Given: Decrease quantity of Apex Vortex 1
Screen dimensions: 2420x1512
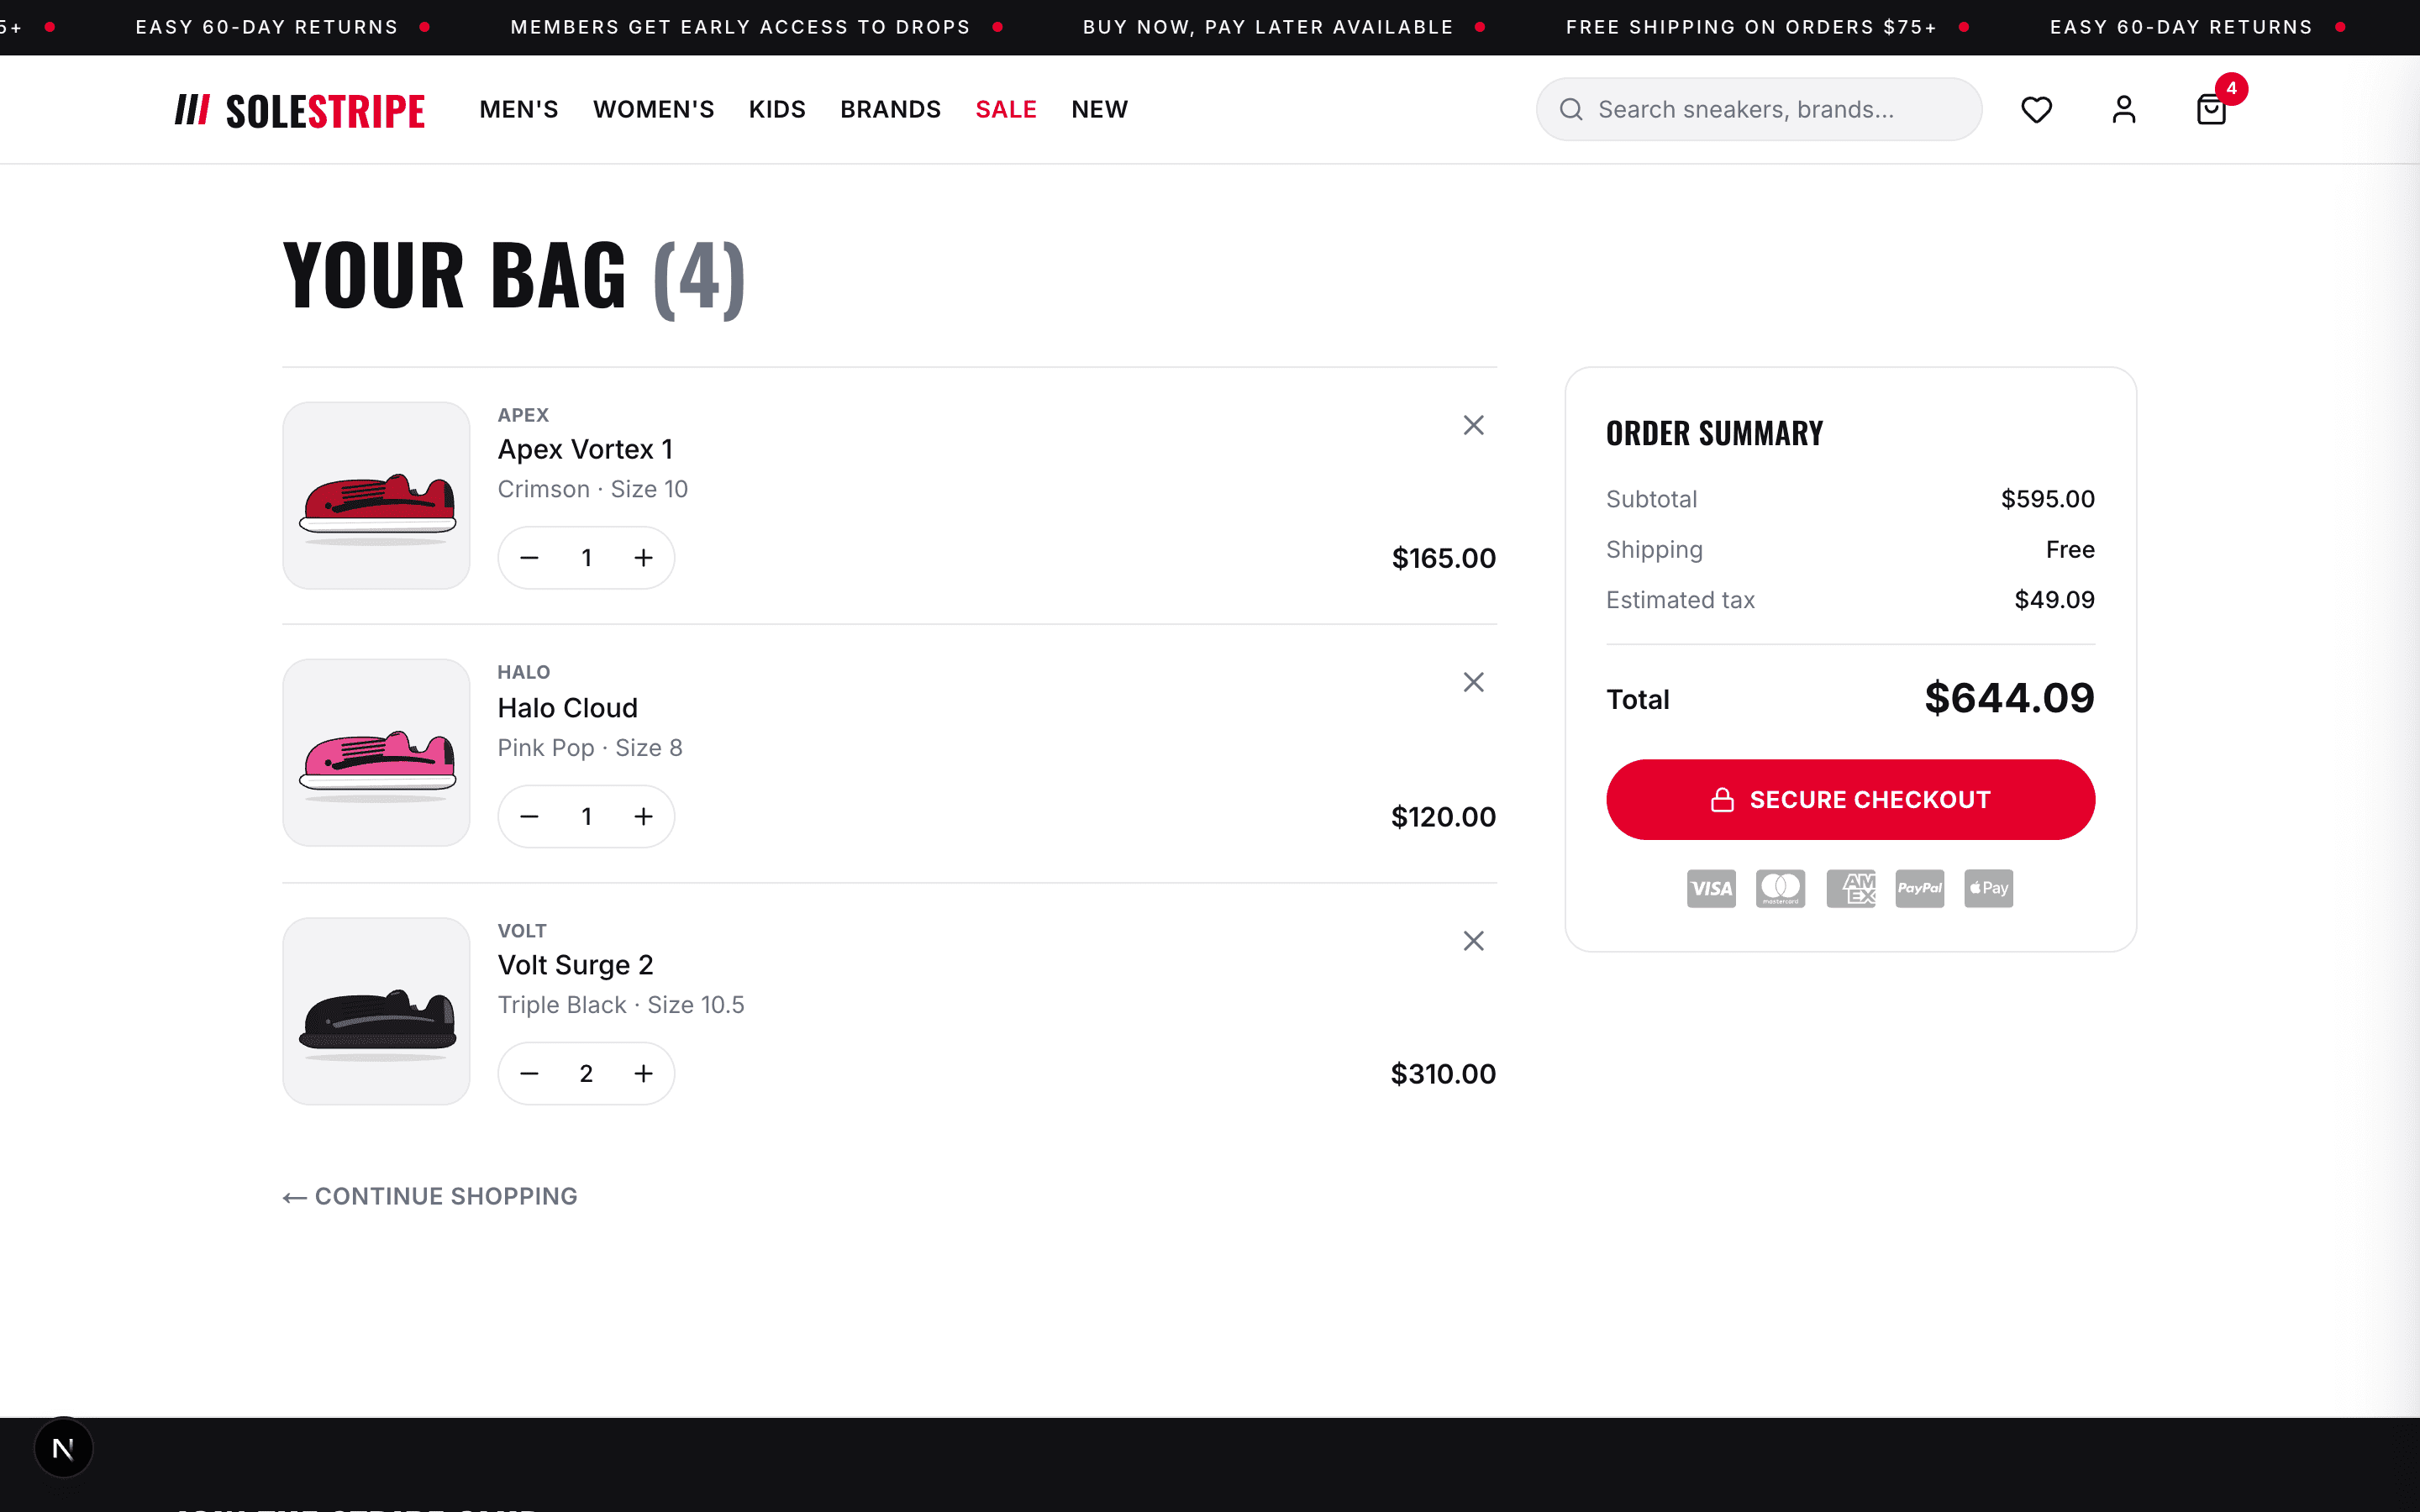Looking at the screenshot, I should tap(530, 558).
